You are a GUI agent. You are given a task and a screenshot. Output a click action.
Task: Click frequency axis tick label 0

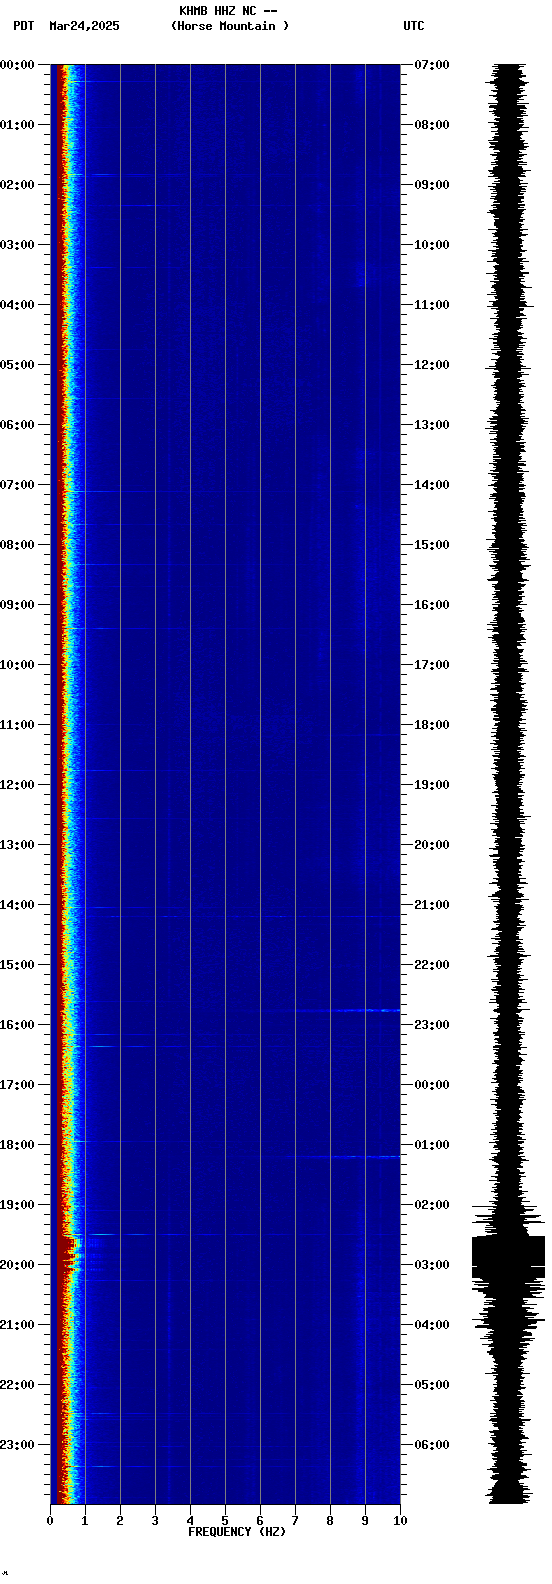50,1521
